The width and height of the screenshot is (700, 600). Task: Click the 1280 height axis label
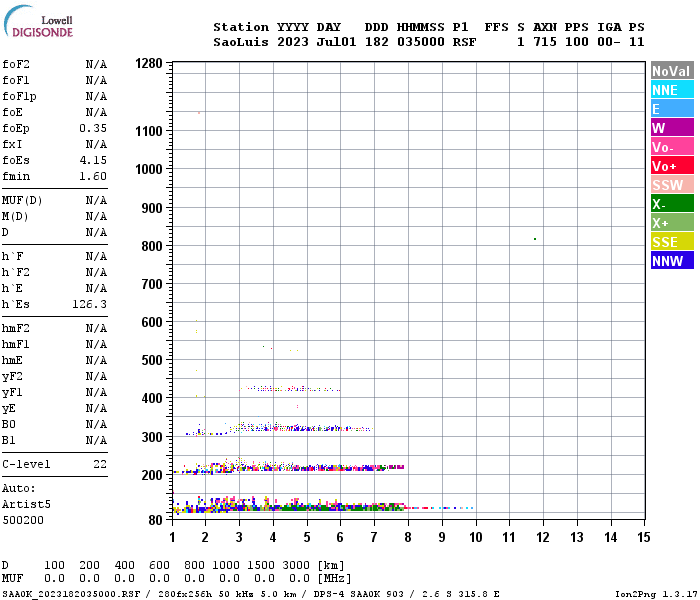coord(149,63)
